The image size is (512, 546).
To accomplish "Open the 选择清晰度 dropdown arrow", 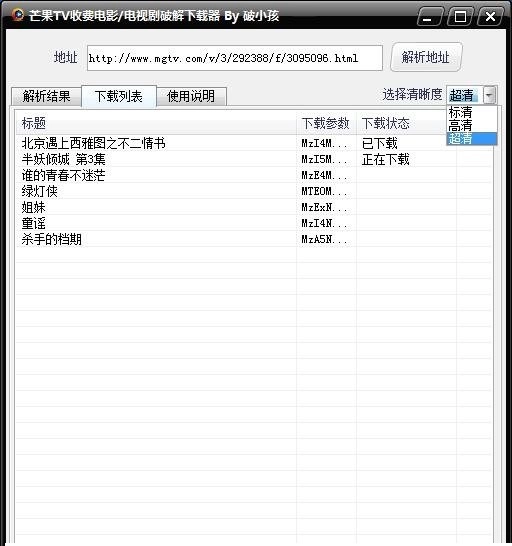I will point(489,95).
